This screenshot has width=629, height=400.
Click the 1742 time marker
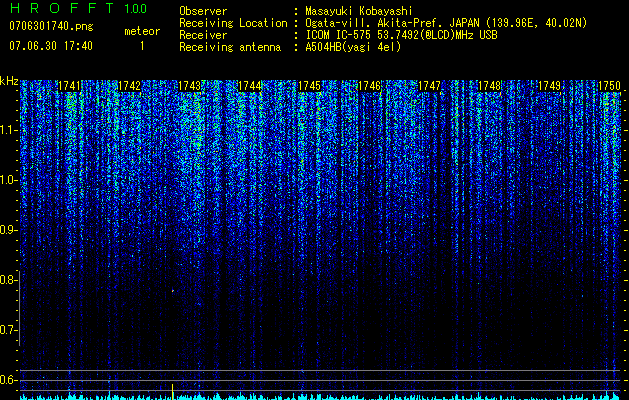coord(130,86)
